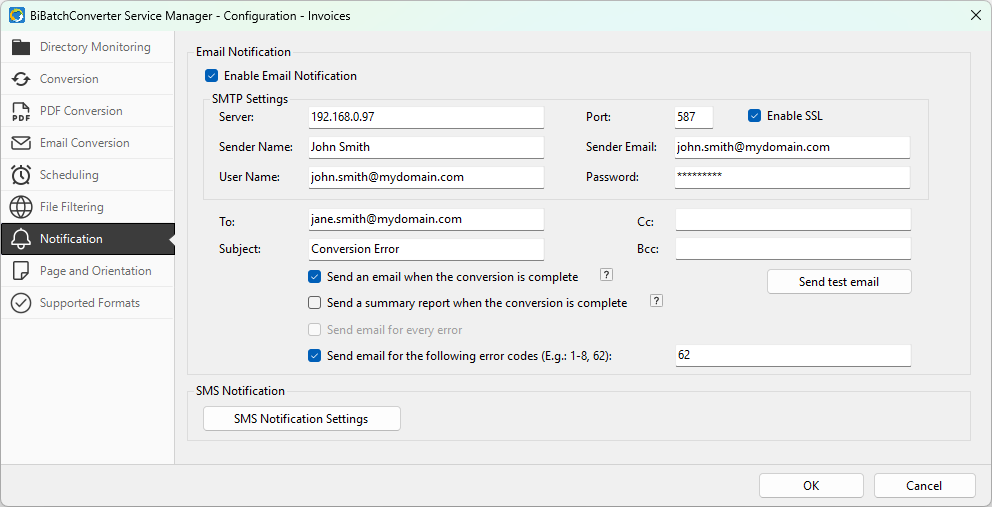Click into the Cc email field
The width and height of the screenshot is (992, 507).
[792, 220]
